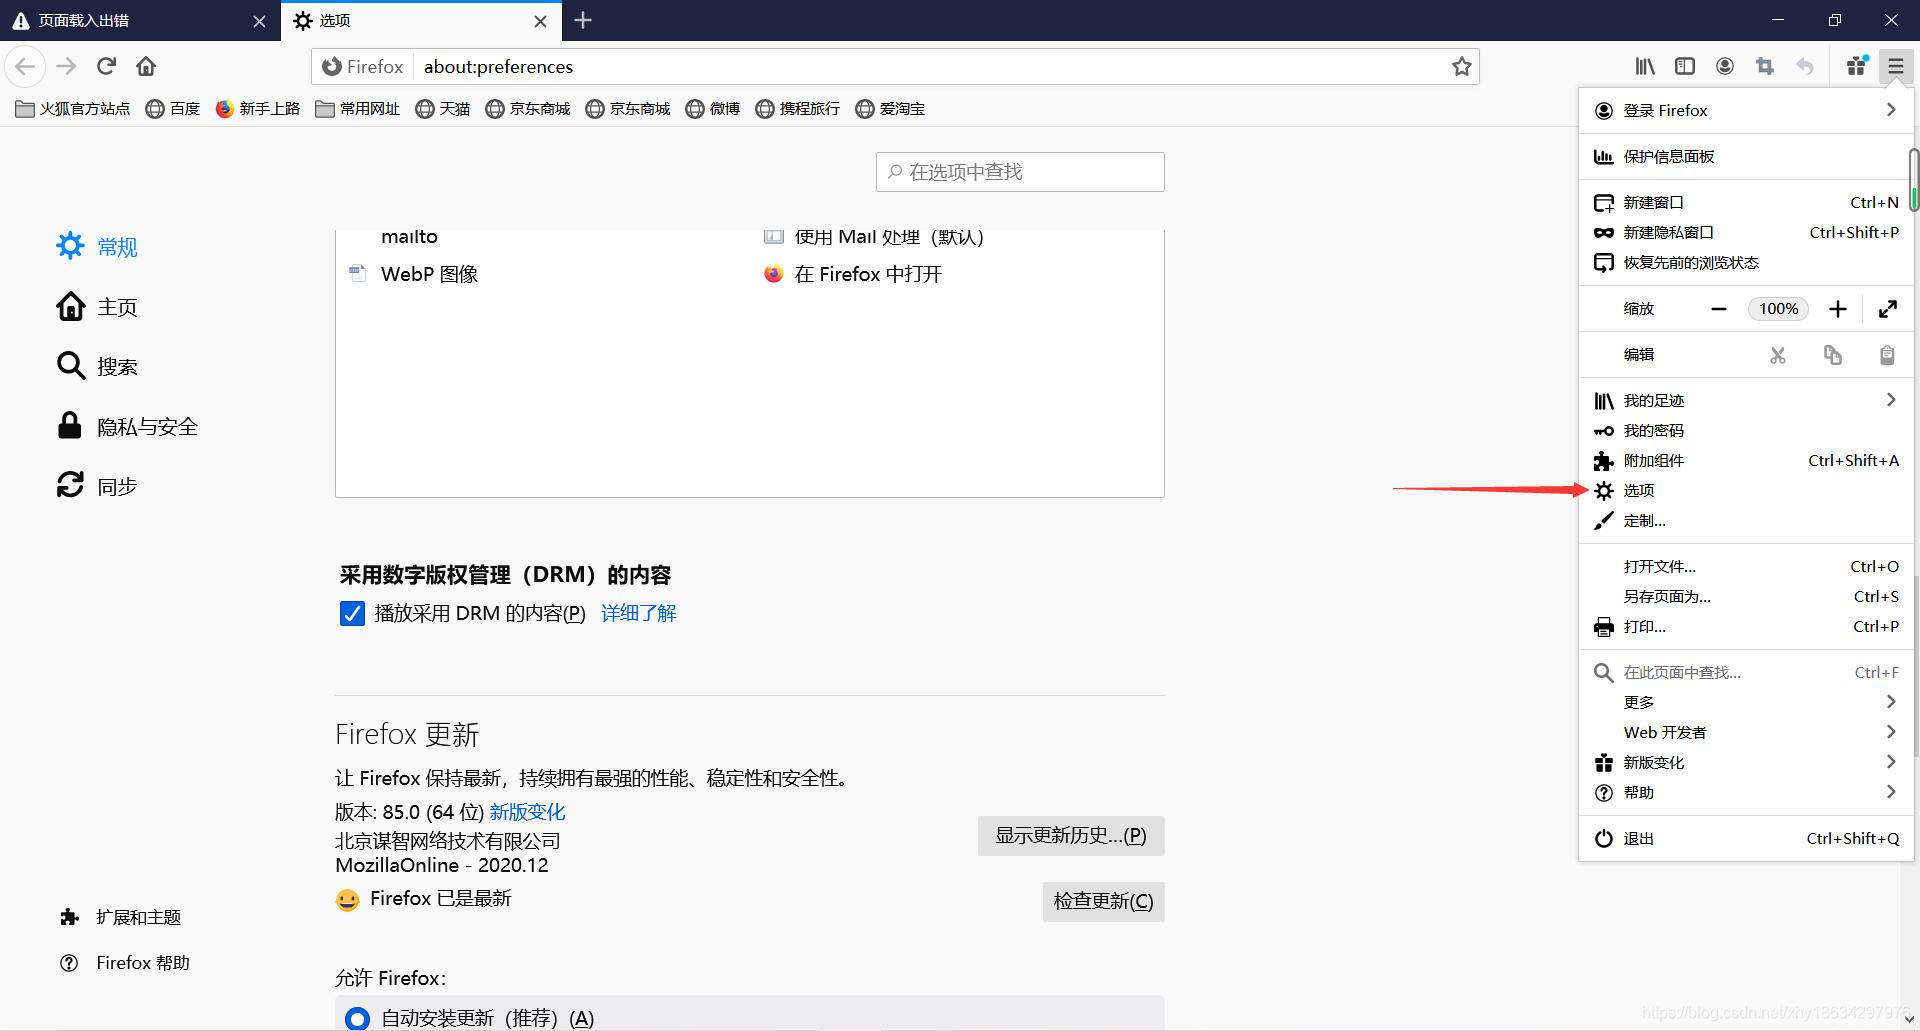Click the forward navigation arrow
1920x1031 pixels.
pos(66,66)
